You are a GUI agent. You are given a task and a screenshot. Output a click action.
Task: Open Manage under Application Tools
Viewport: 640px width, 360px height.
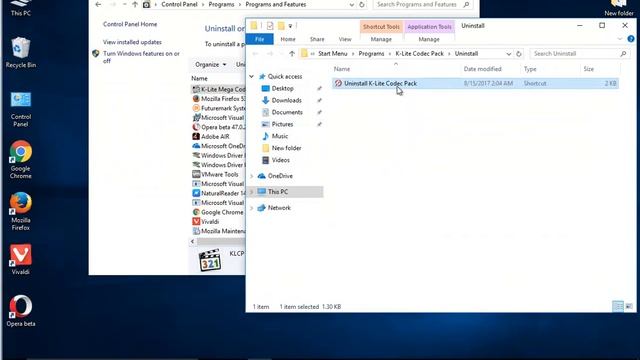(429, 39)
